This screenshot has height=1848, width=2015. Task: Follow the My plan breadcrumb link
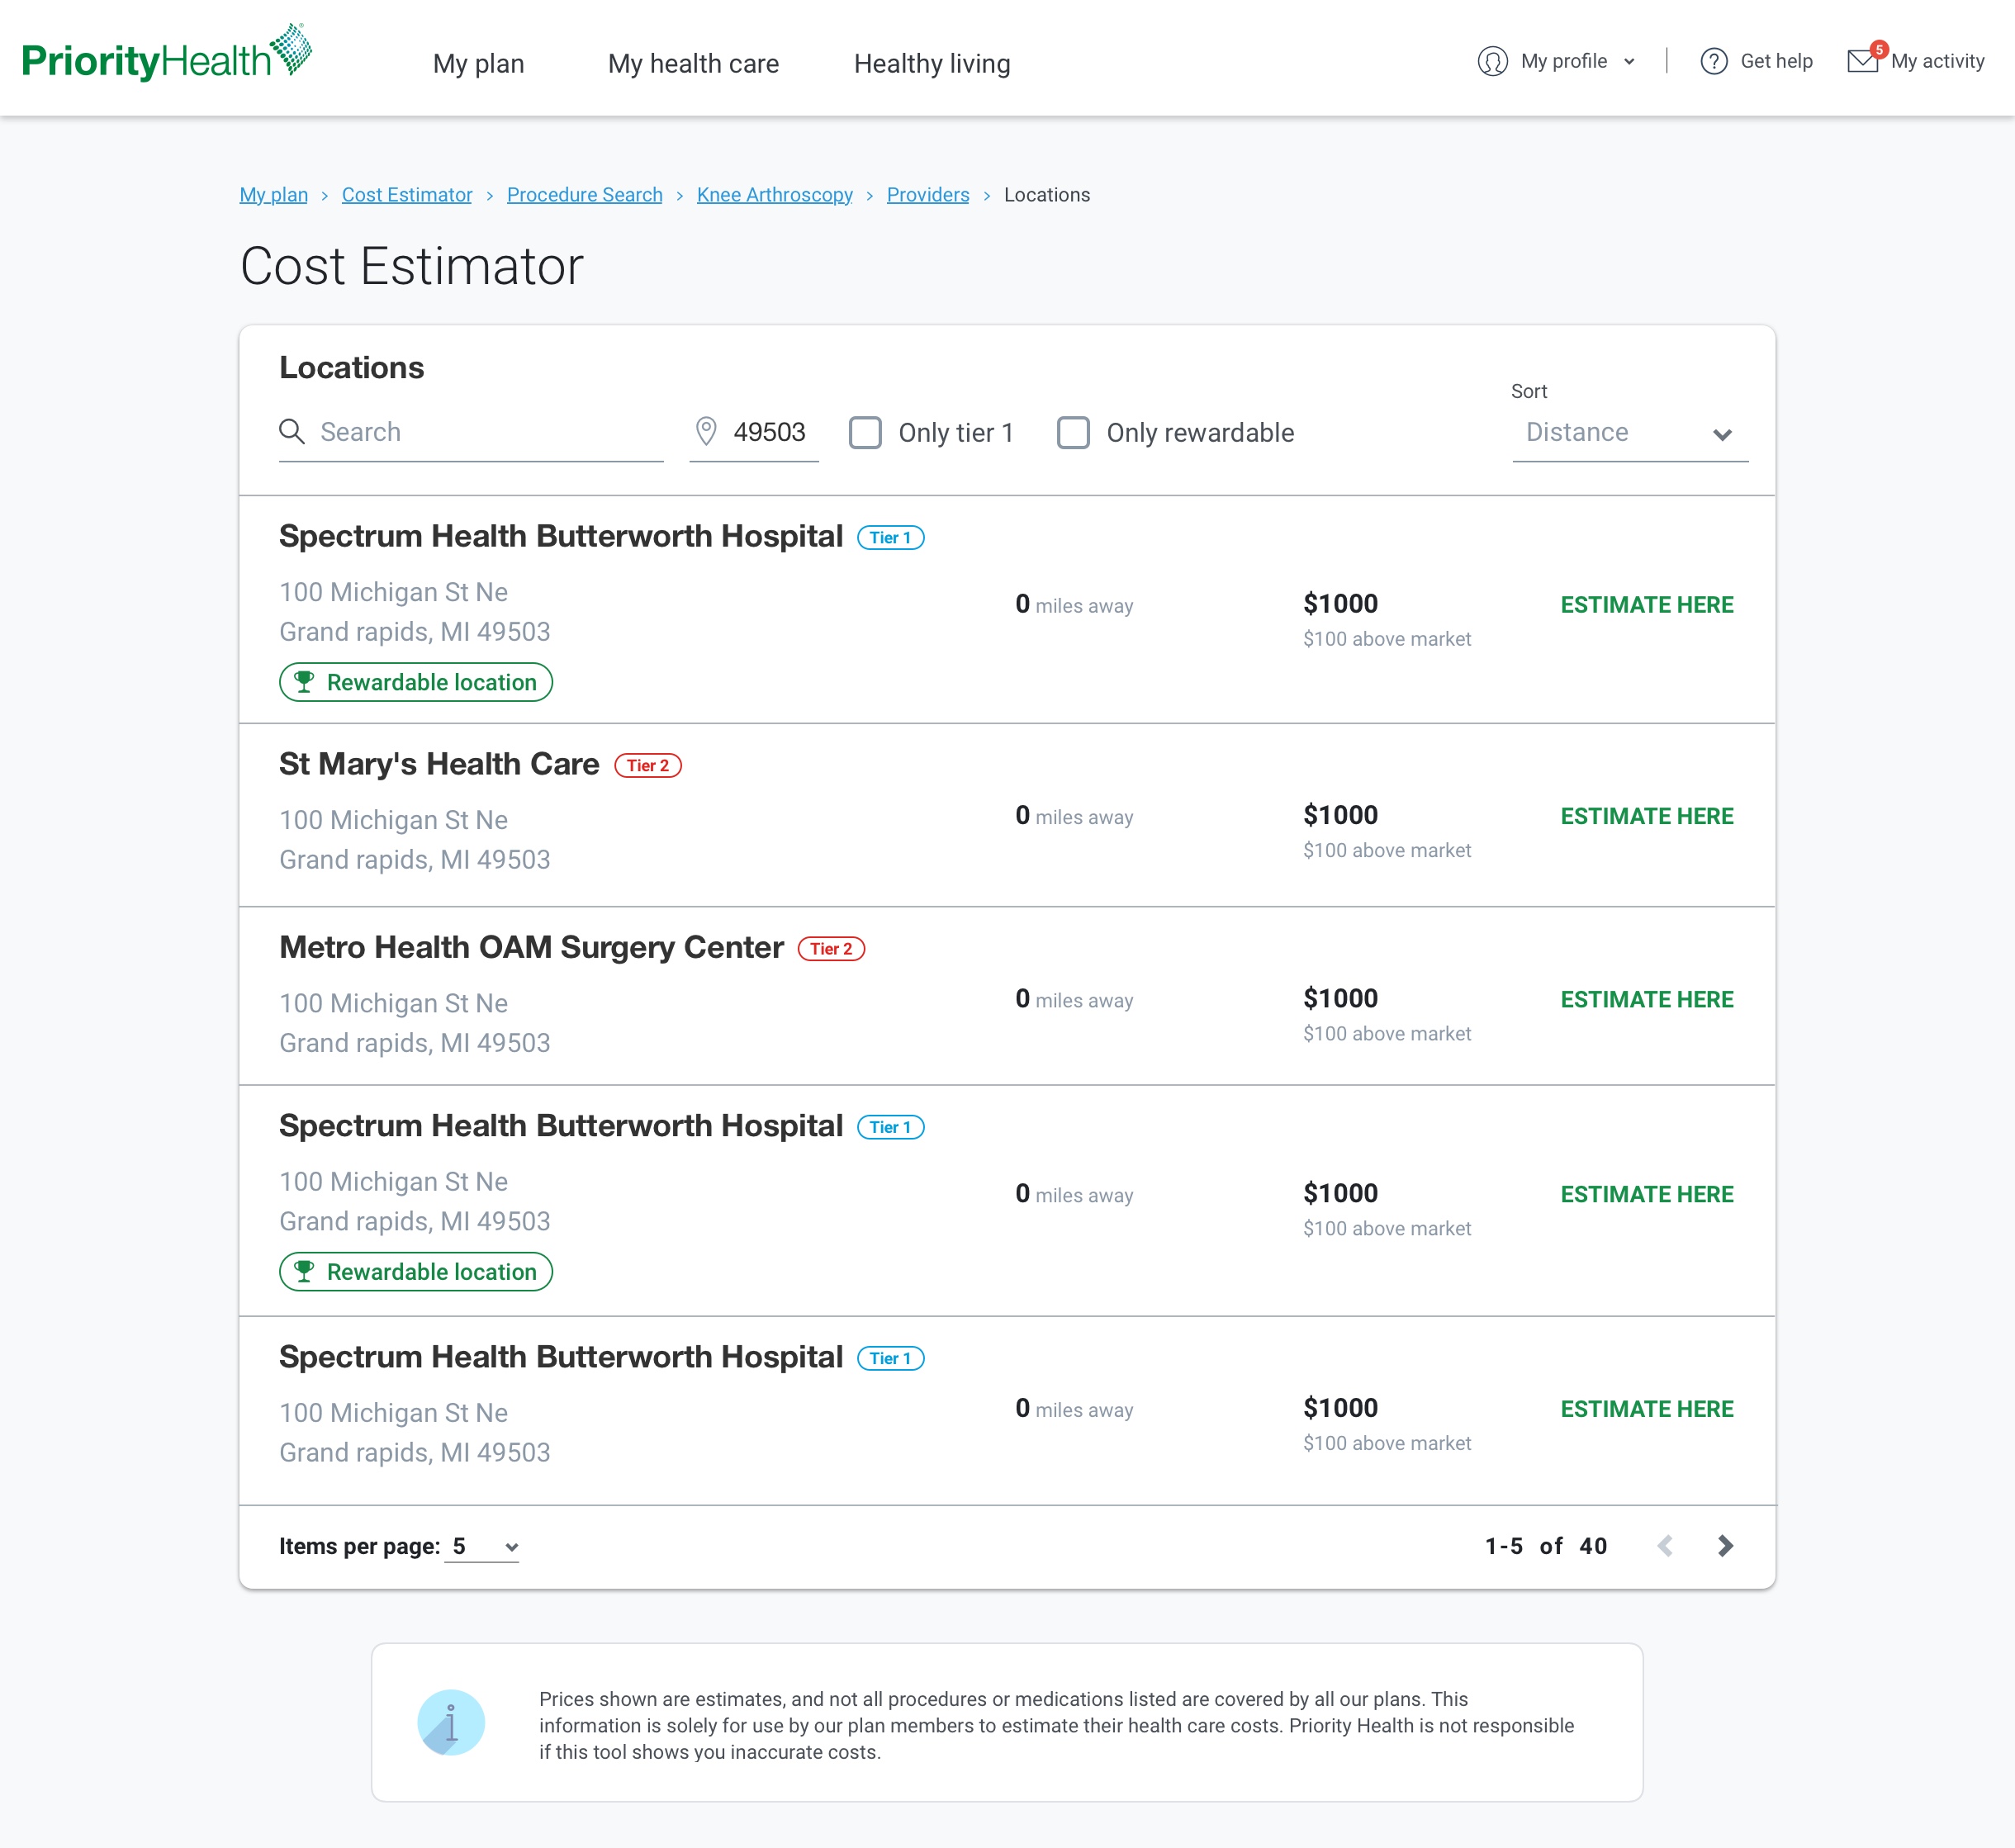(274, 195)
